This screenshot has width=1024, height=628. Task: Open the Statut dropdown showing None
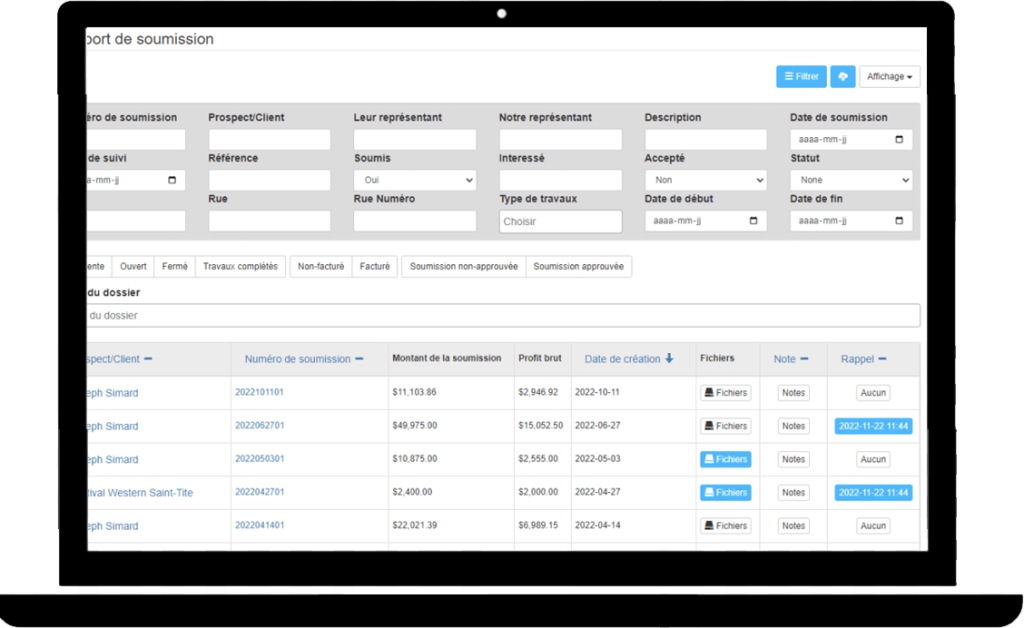850,181
